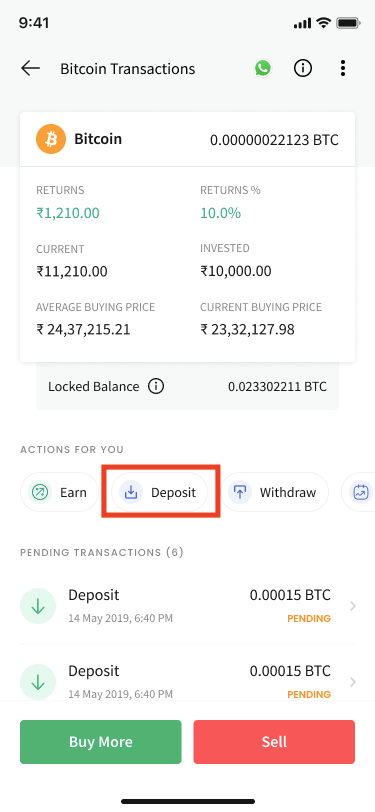375x812 pixels.
Task: Open the three-dot overflow menu
Action: coord(342,68)
